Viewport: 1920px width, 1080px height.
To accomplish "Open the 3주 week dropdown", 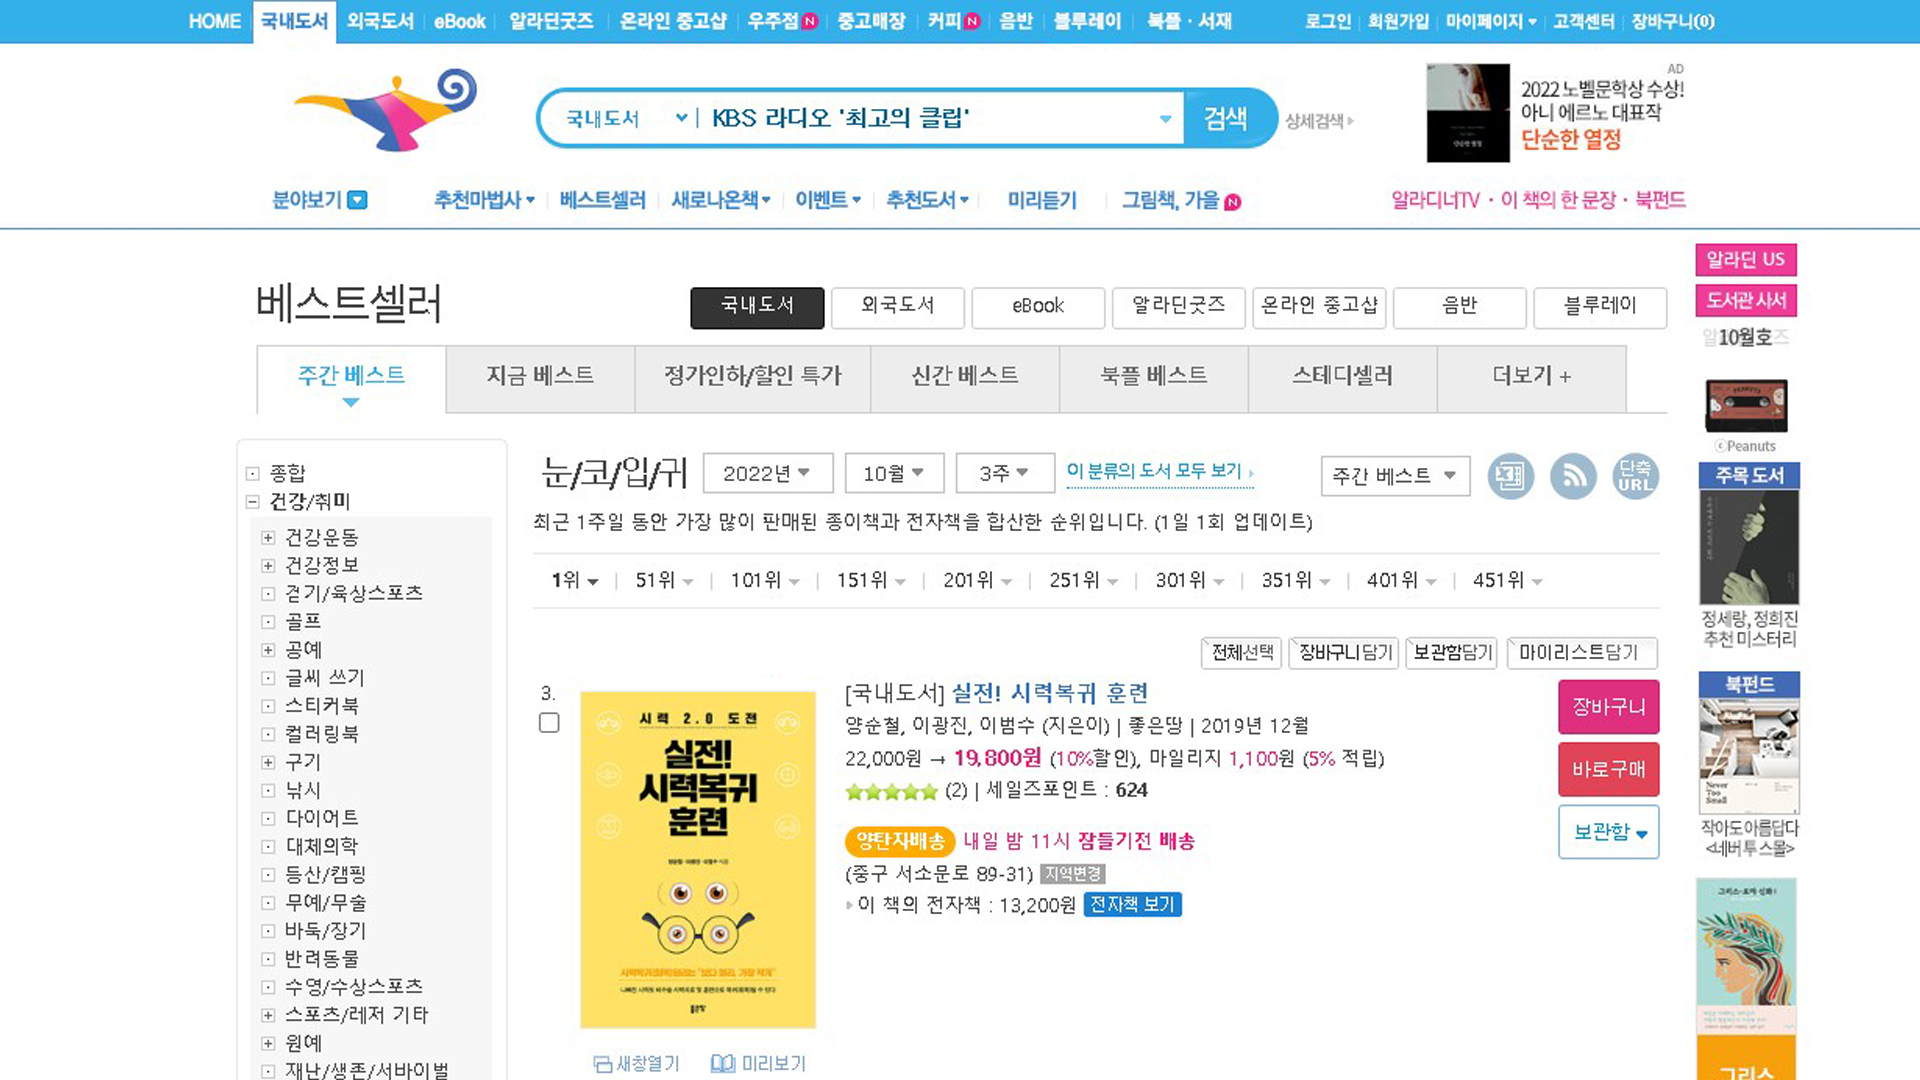I will tap(1004, 473).
